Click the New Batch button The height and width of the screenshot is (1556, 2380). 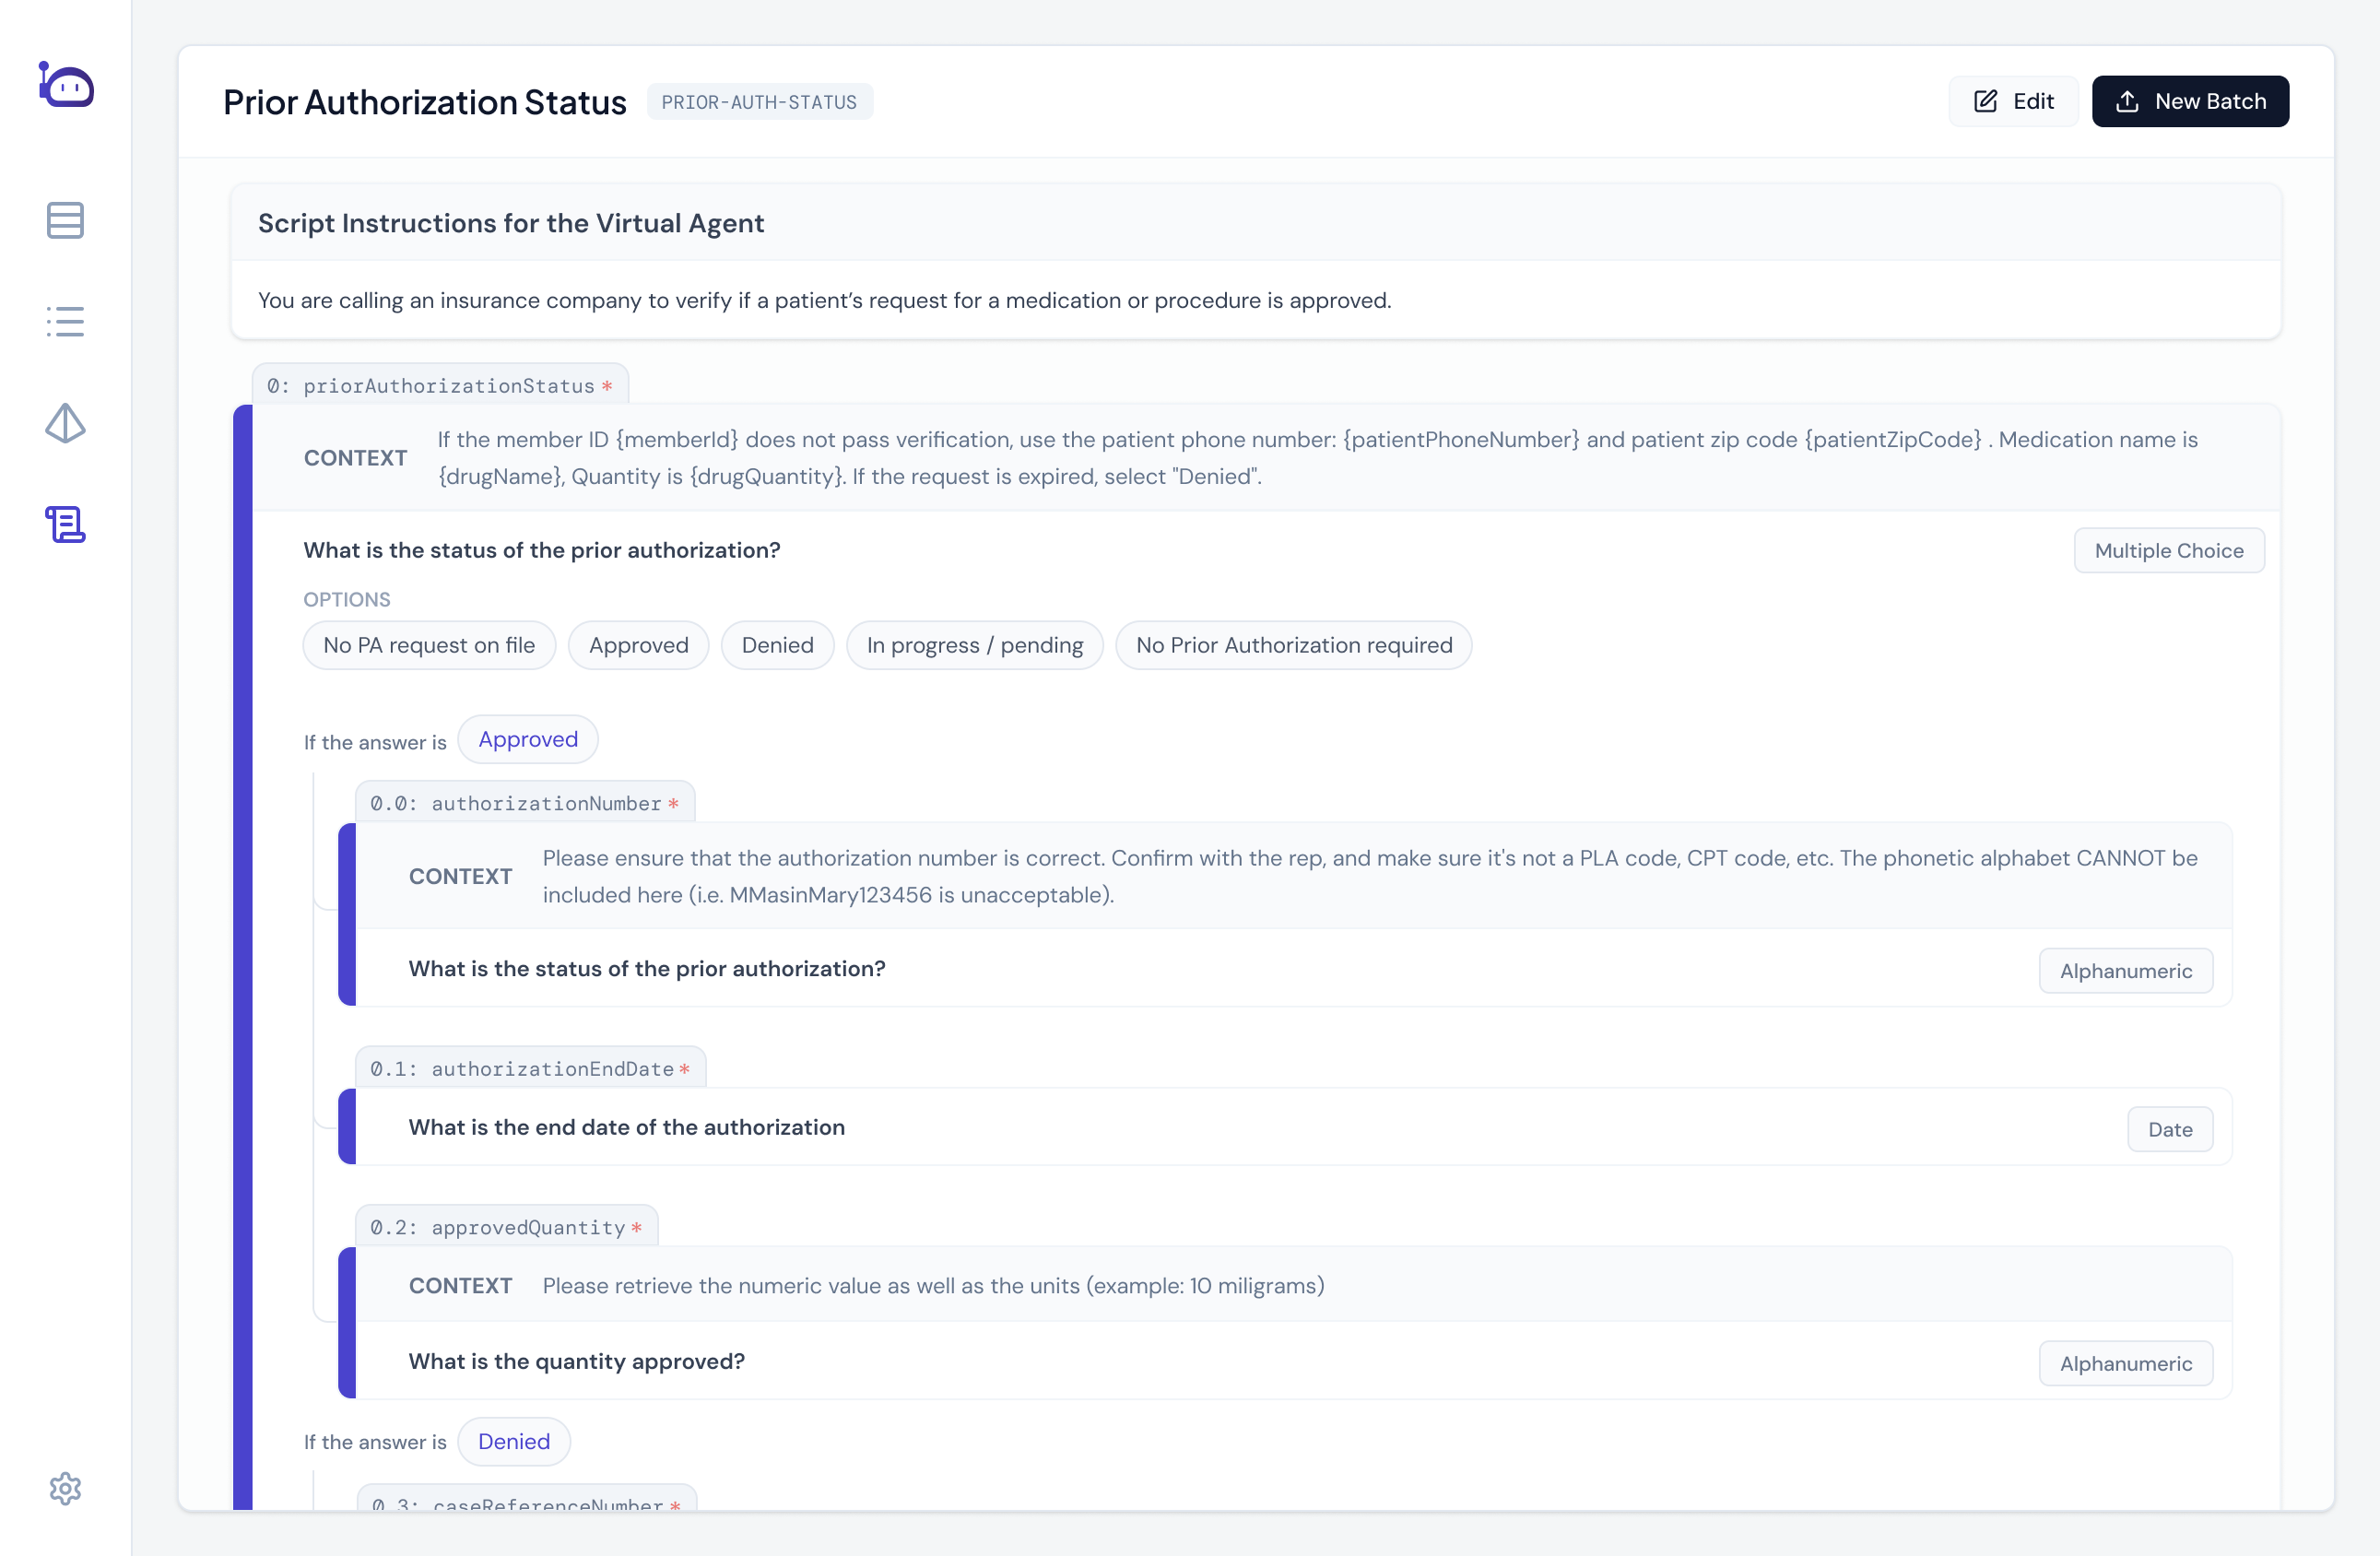pos(2190,100)
